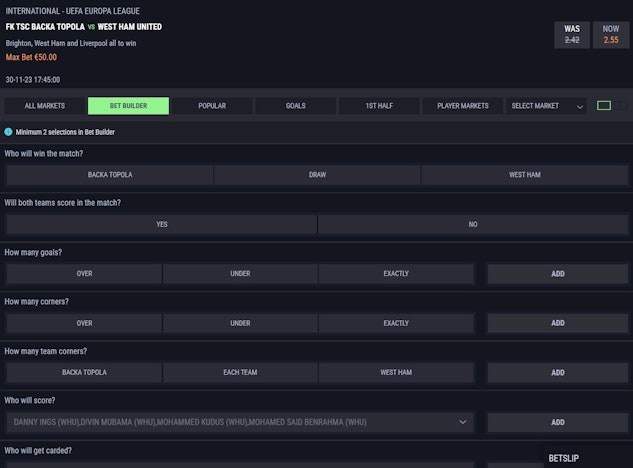Pick Backa Topola to win the match
The height and width of the screenshot is (468, 633).
click(110, 175)
